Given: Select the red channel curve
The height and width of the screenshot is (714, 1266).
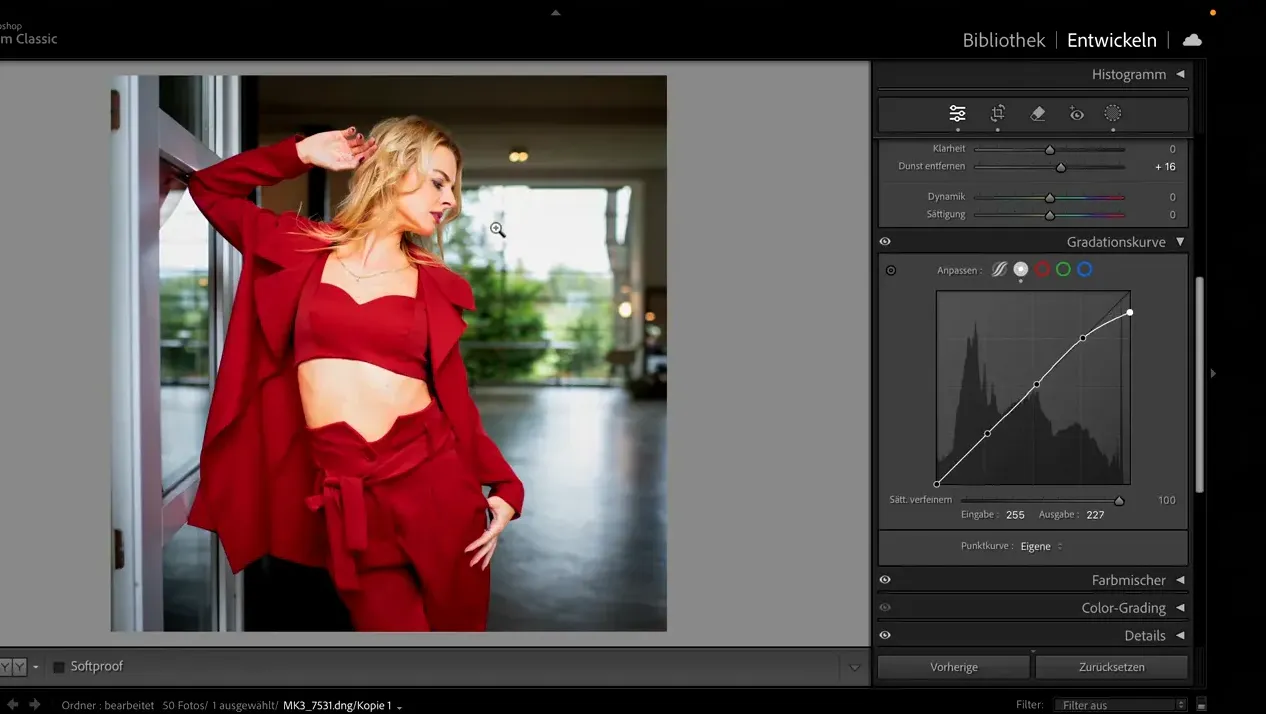Looking at the screenshot, I should (1042, 269).
